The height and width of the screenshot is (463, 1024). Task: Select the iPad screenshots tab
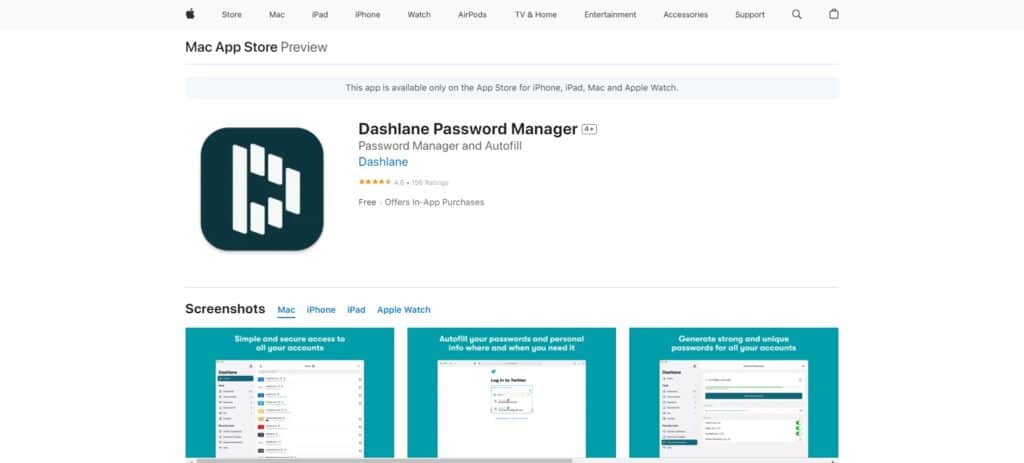click(356, 310)
